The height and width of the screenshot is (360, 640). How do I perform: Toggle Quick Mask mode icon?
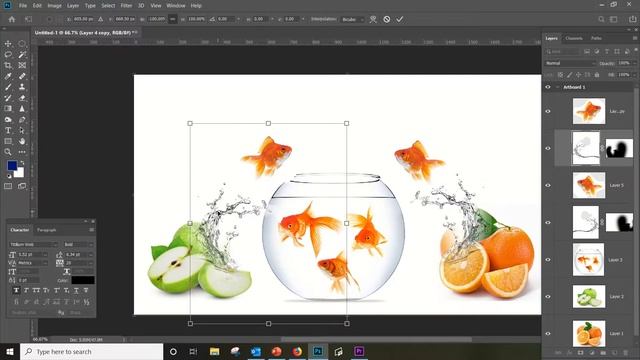(x=8, y=186)
